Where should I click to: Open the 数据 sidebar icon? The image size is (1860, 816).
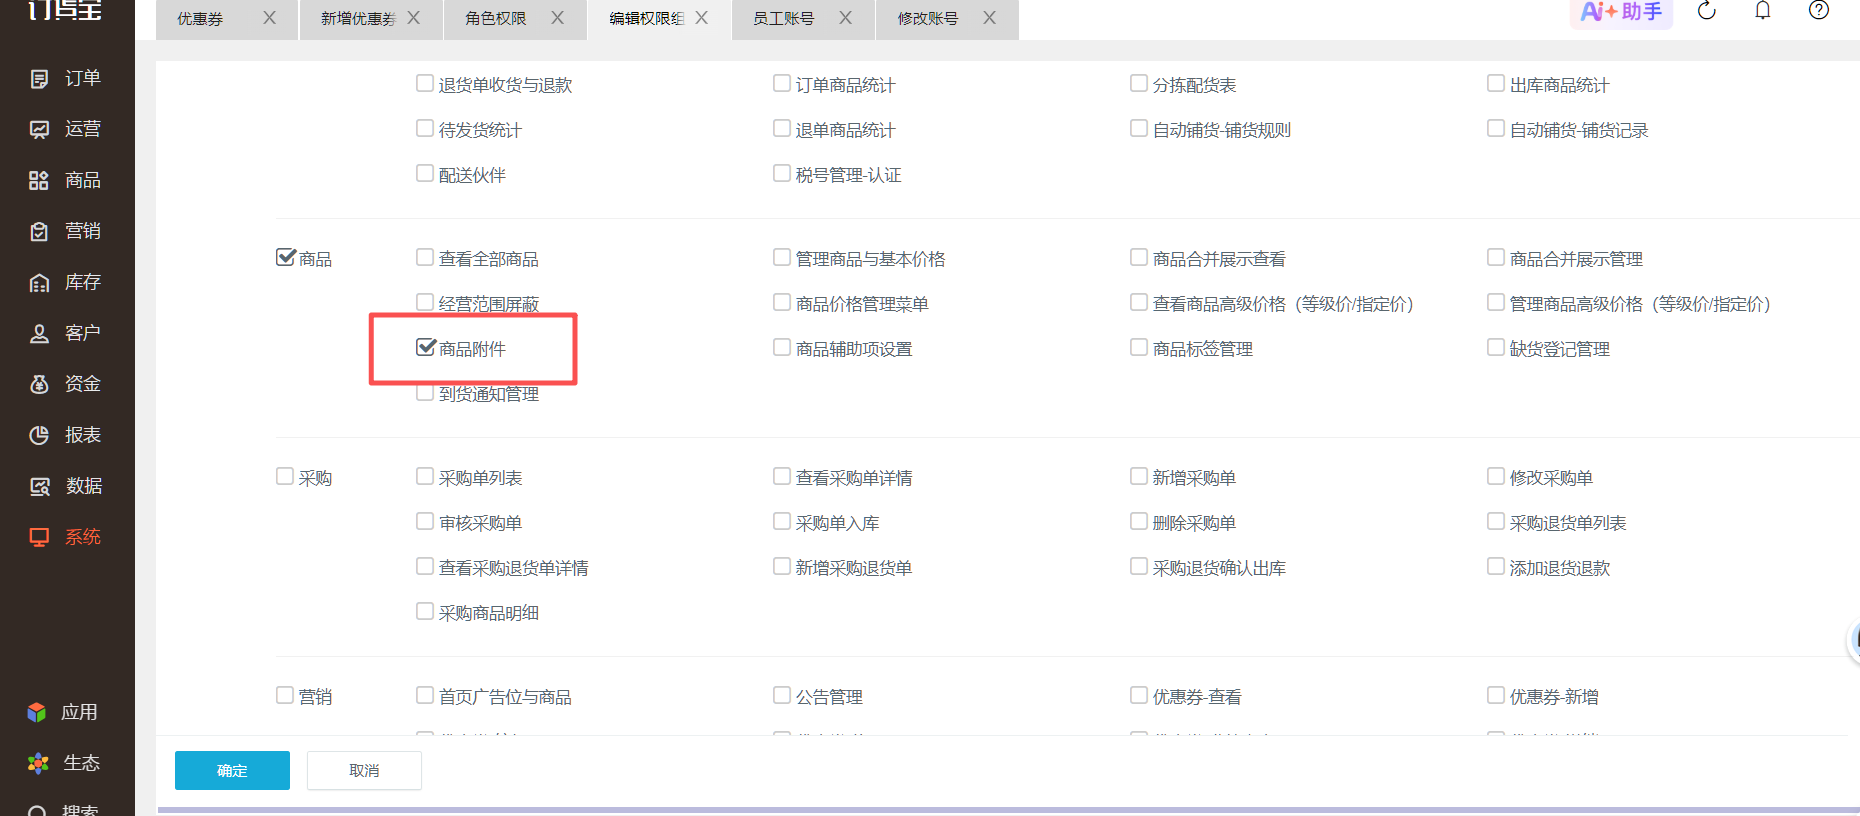pos(40,487)
